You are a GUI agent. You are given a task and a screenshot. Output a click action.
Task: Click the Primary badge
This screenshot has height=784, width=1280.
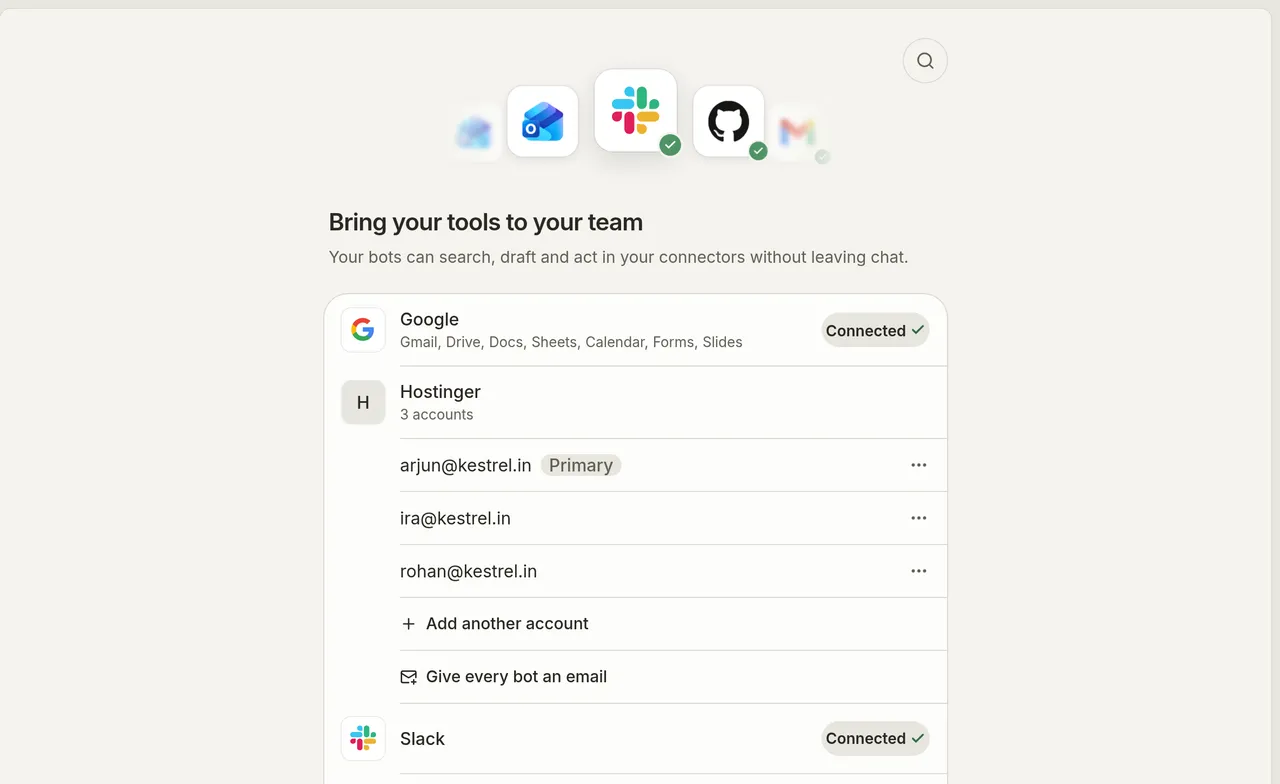581,465
